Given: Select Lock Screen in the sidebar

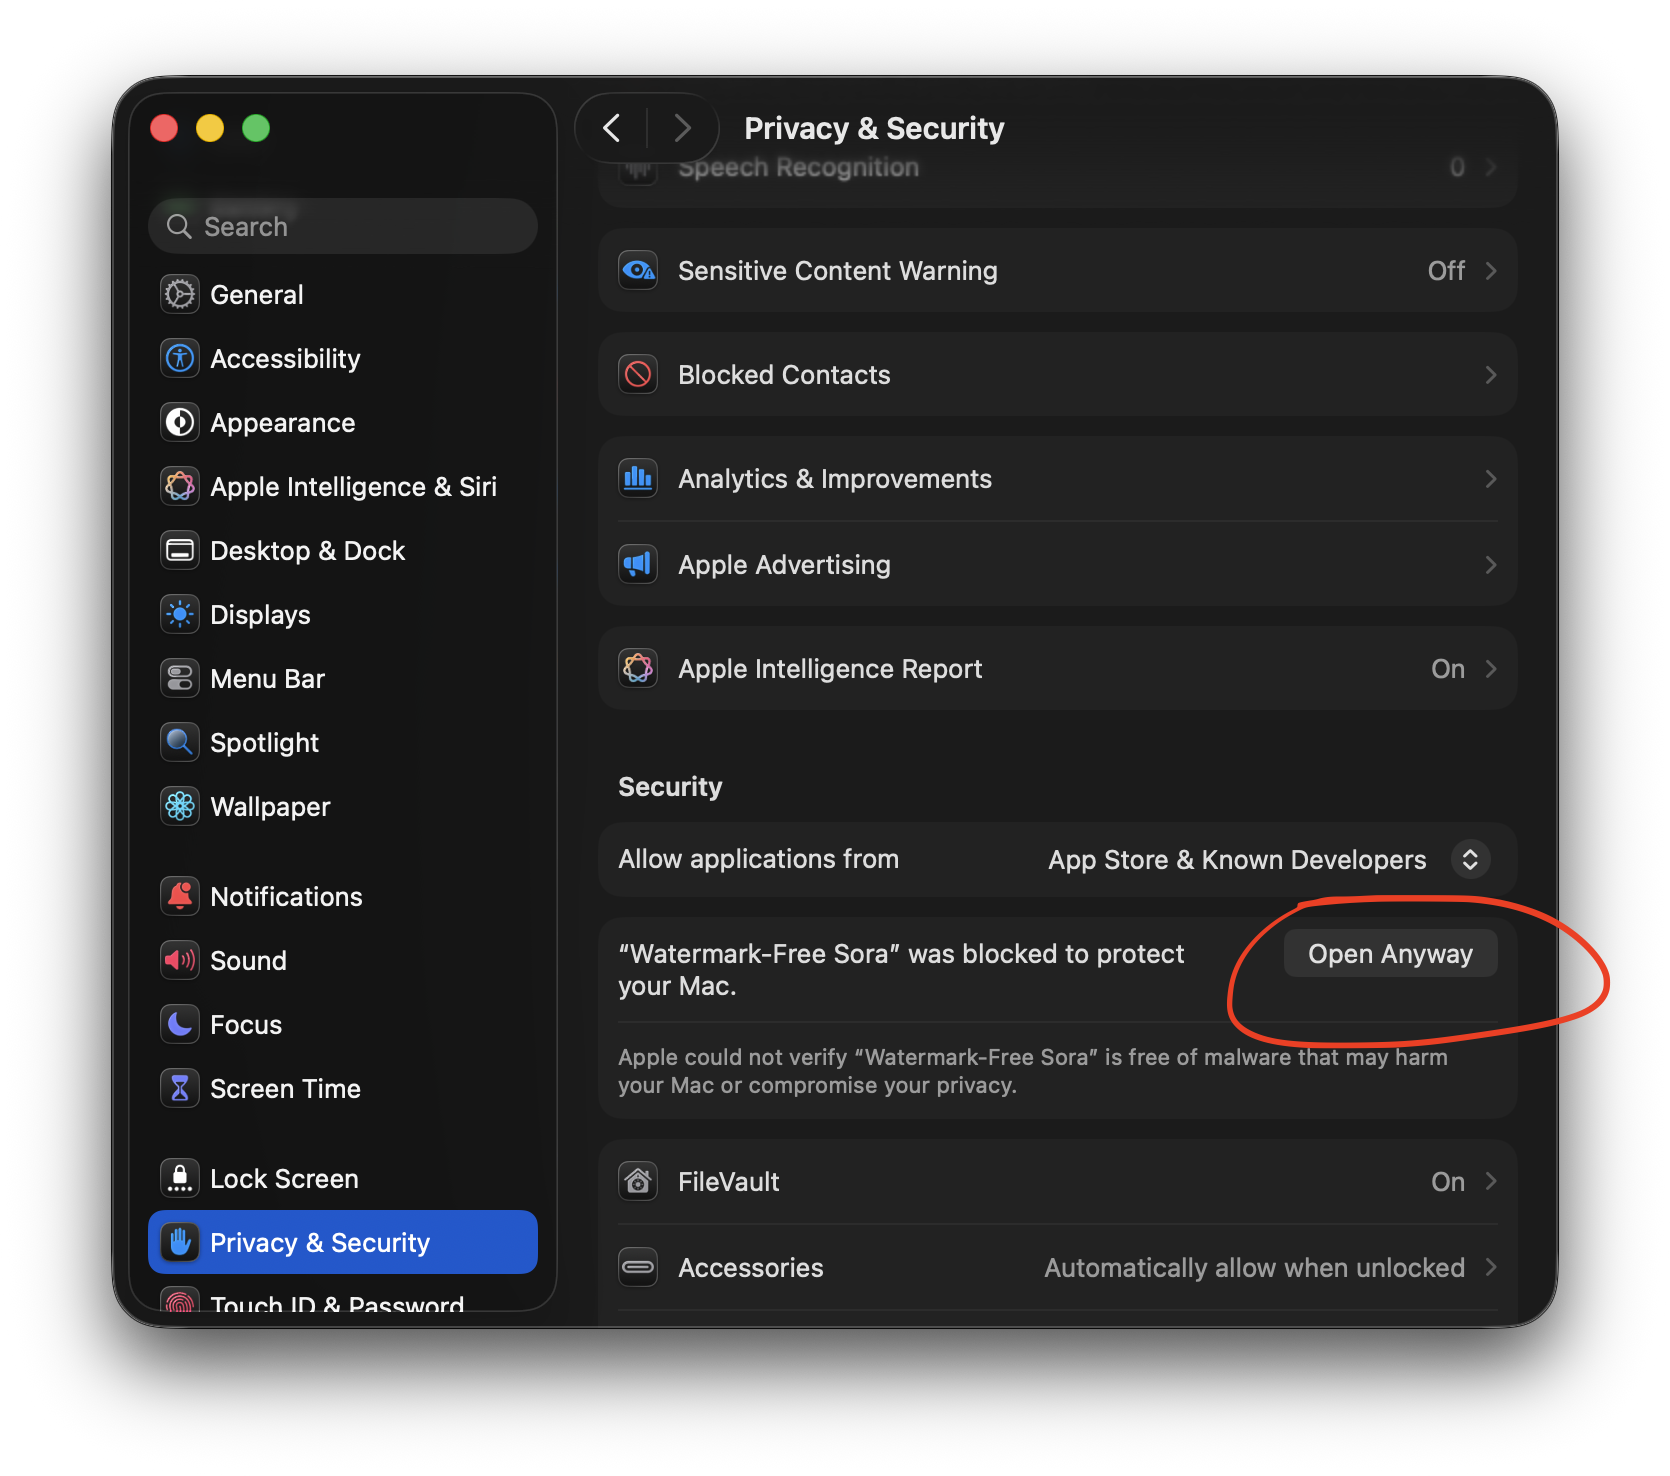Looking at the screenshot, I should (343, 1178).
